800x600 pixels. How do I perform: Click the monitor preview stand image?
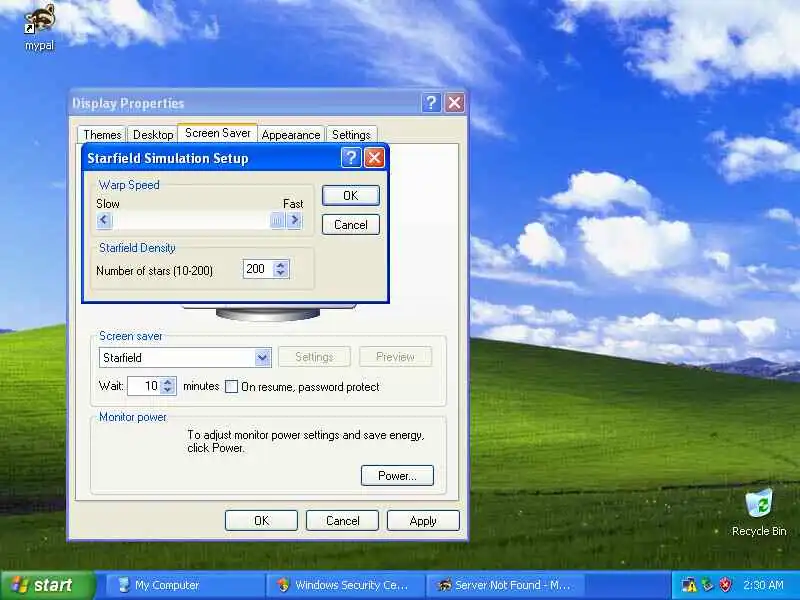[268, 312]
